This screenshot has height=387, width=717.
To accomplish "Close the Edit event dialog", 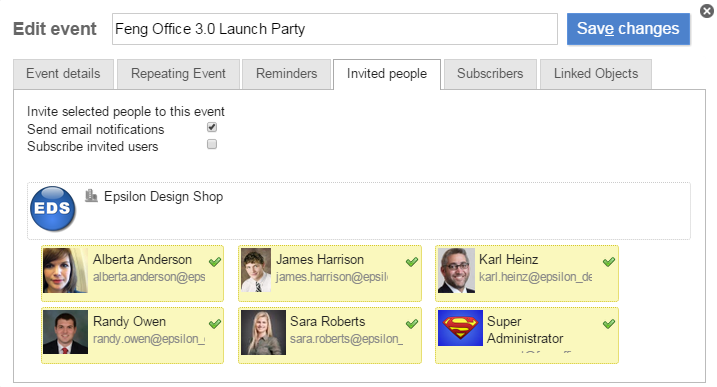I will (707, 11).
